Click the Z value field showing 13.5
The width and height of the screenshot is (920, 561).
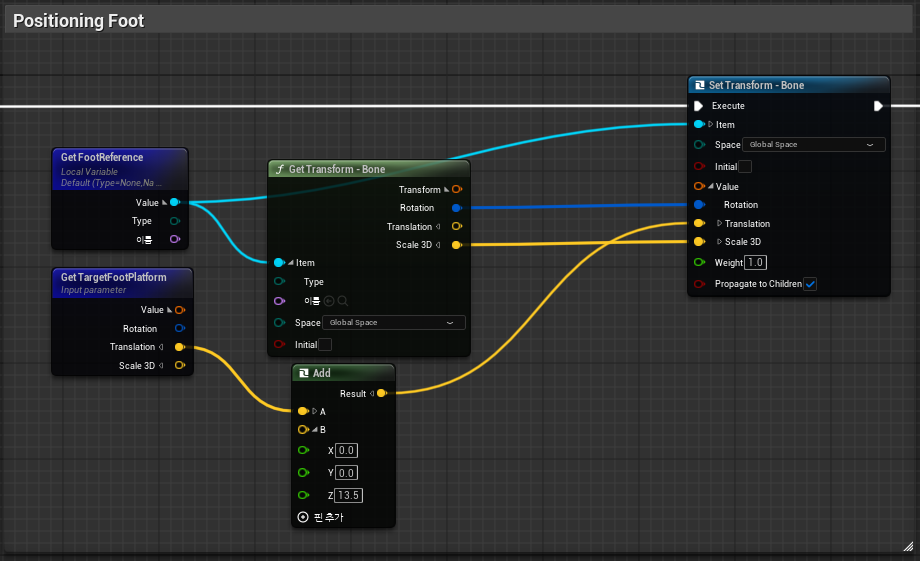(x=349, y=495)
